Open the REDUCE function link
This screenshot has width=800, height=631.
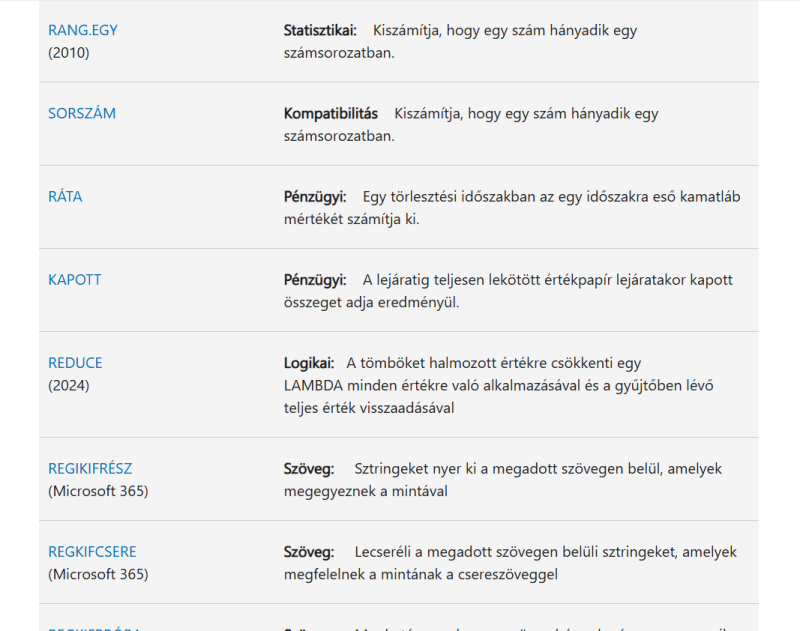click(75, 363)
